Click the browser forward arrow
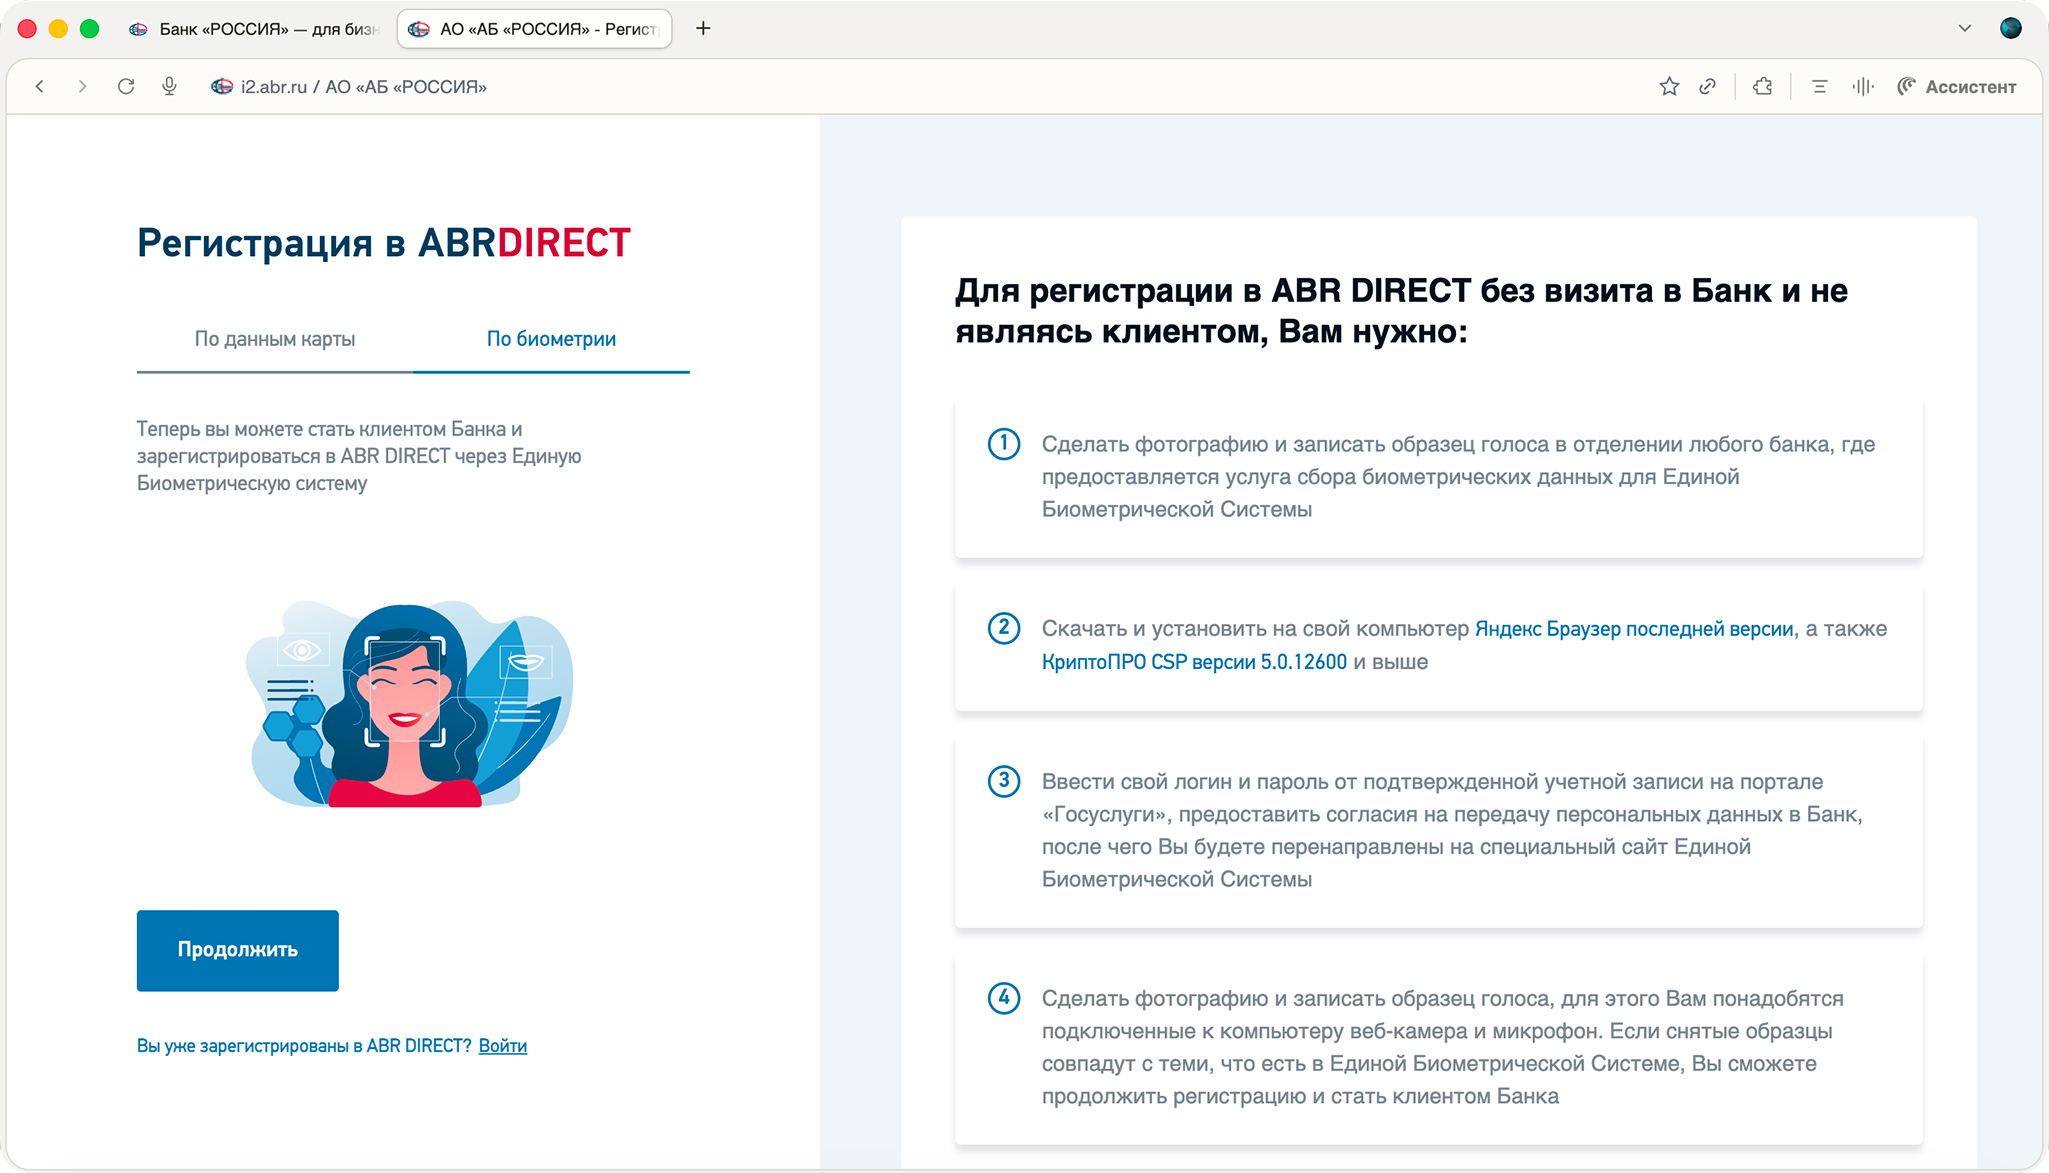 click(x=82, y=87)
